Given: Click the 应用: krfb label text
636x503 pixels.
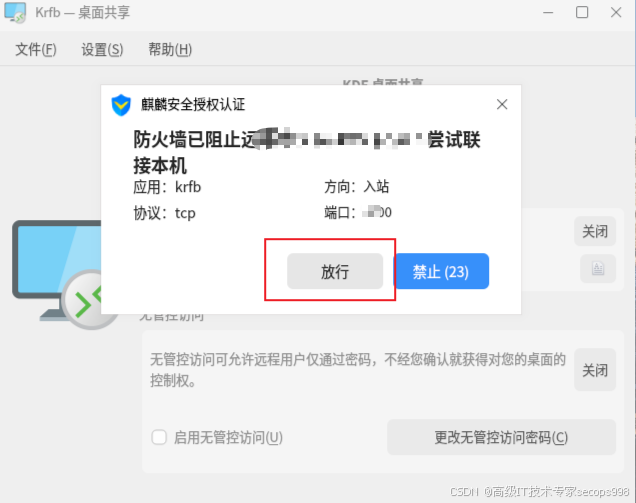Looking at the screenshot, I should pos(167,187).
